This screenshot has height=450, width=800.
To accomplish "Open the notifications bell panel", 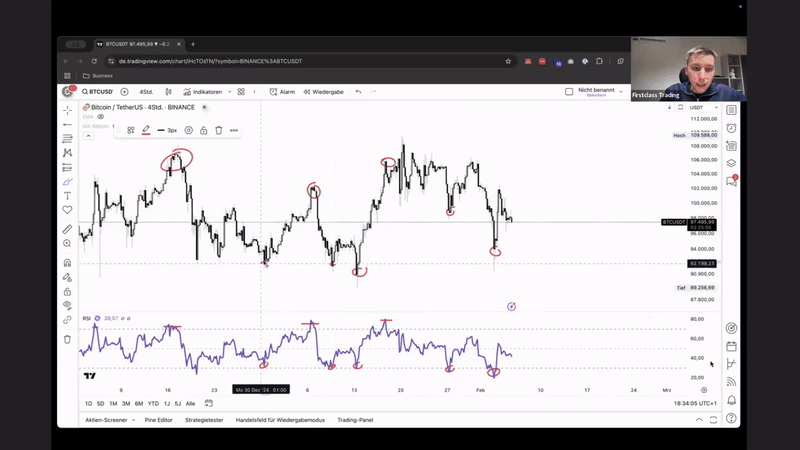I will click(x=732, y=401).
